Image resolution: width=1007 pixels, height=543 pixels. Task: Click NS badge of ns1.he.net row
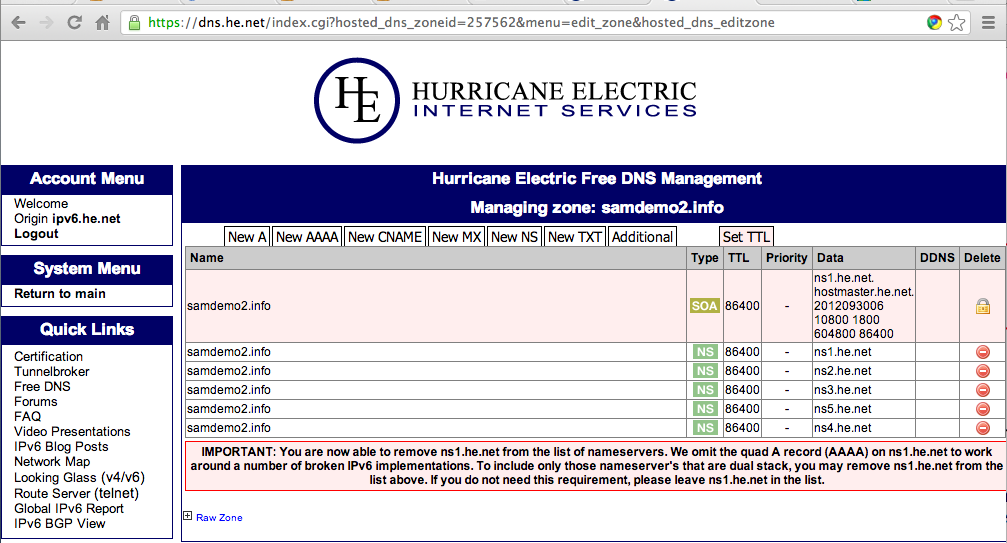click(x=705, y=352)
